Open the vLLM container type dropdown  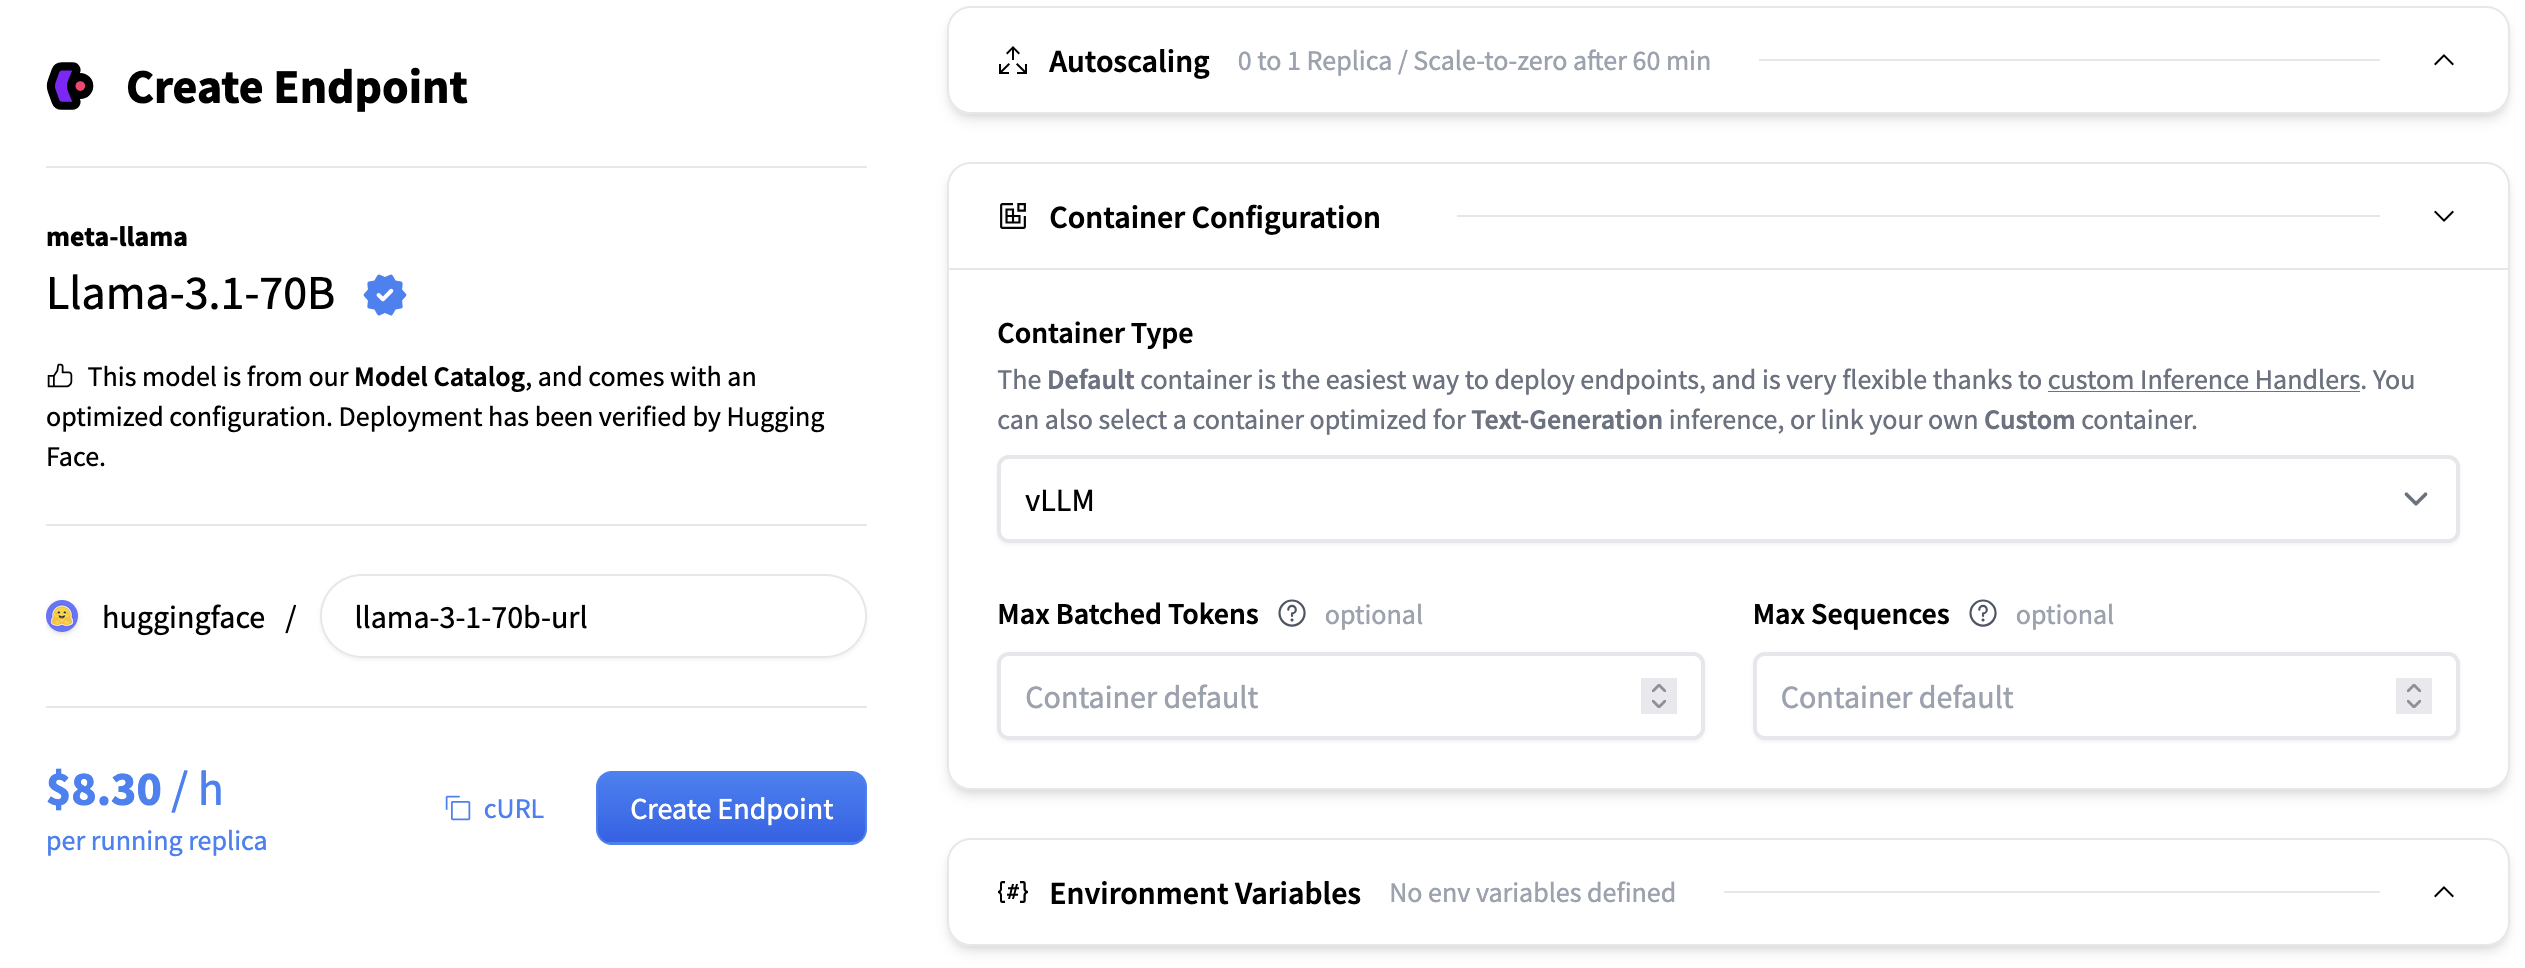tap(1727, 499)
